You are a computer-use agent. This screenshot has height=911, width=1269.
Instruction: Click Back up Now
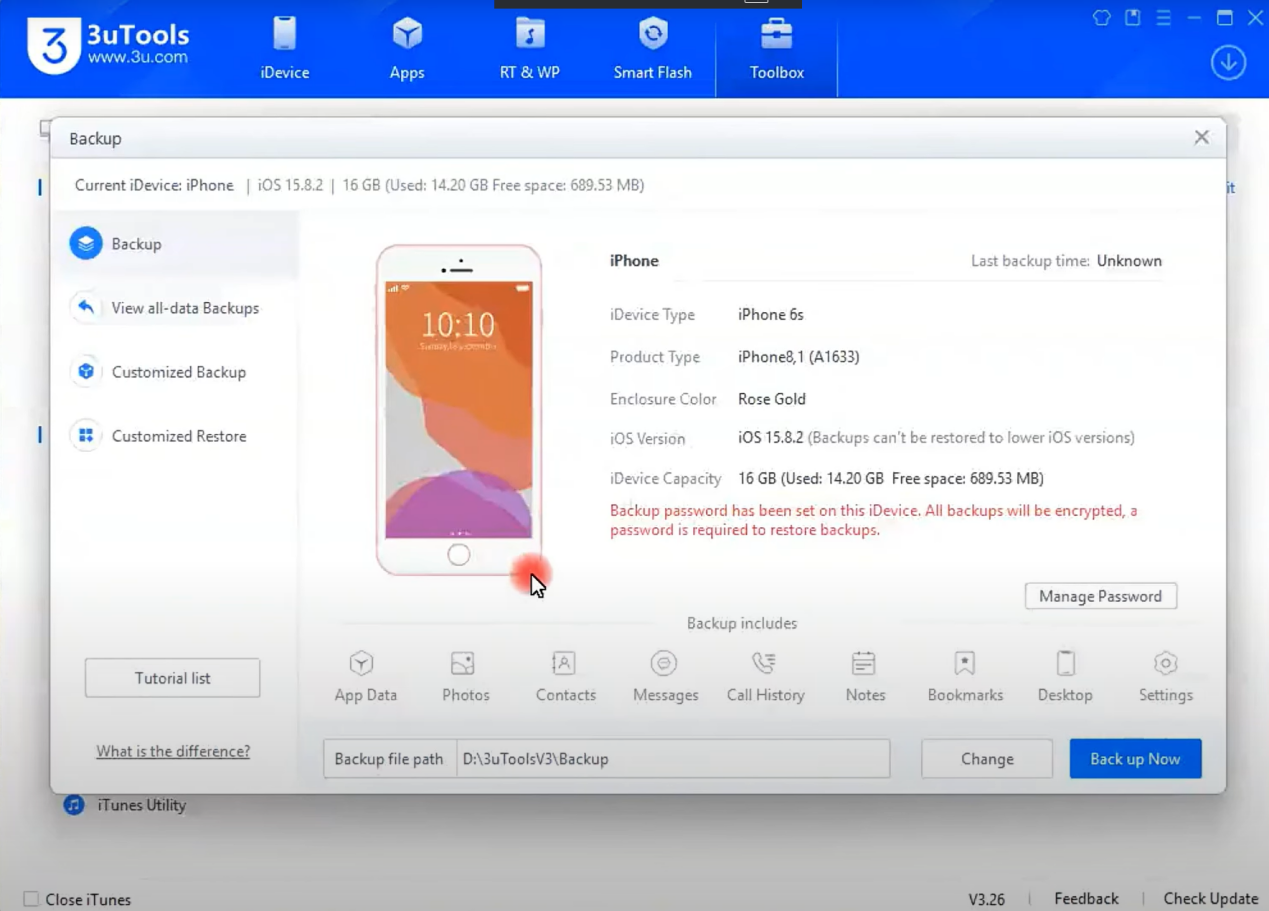coord(1135,759)
